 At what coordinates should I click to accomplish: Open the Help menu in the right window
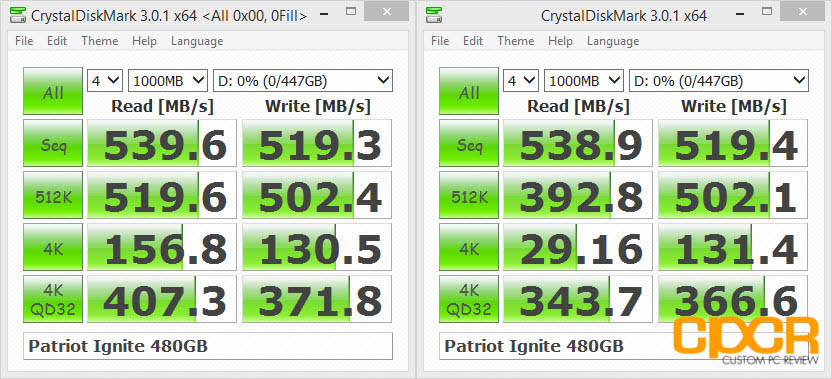tap(560, 41)
